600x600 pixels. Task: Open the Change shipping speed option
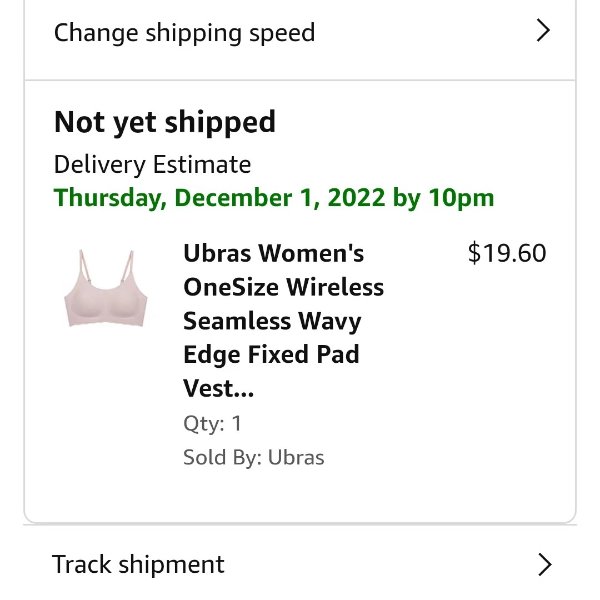click(300, 33)
